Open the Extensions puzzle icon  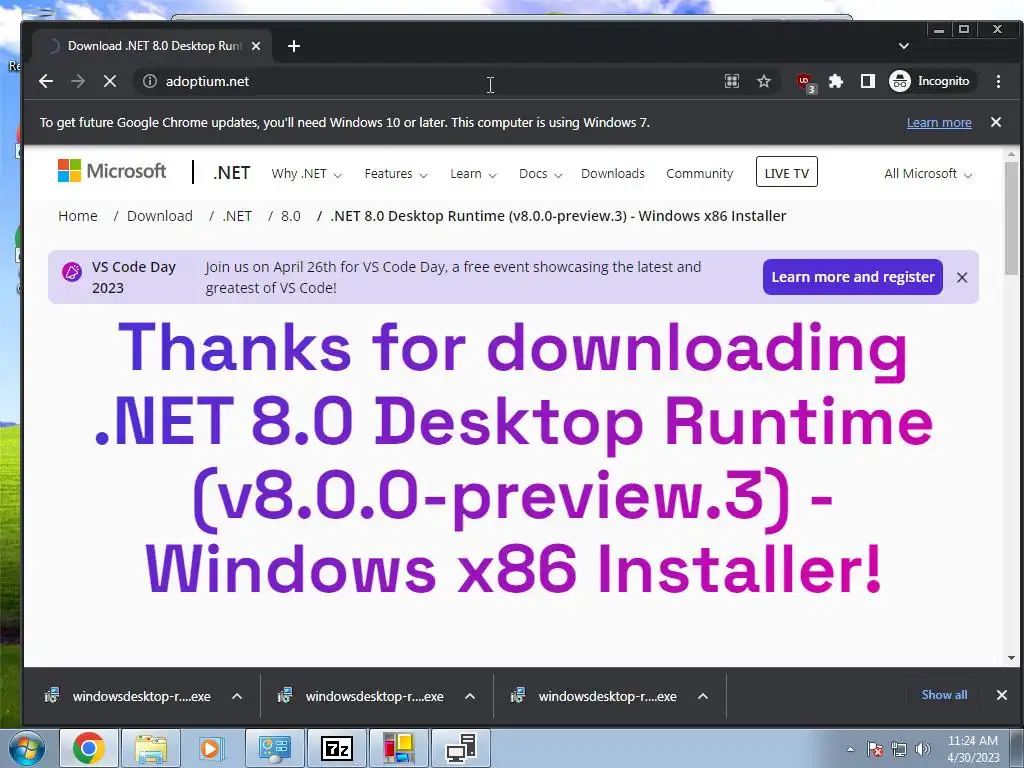pos(835,81)
